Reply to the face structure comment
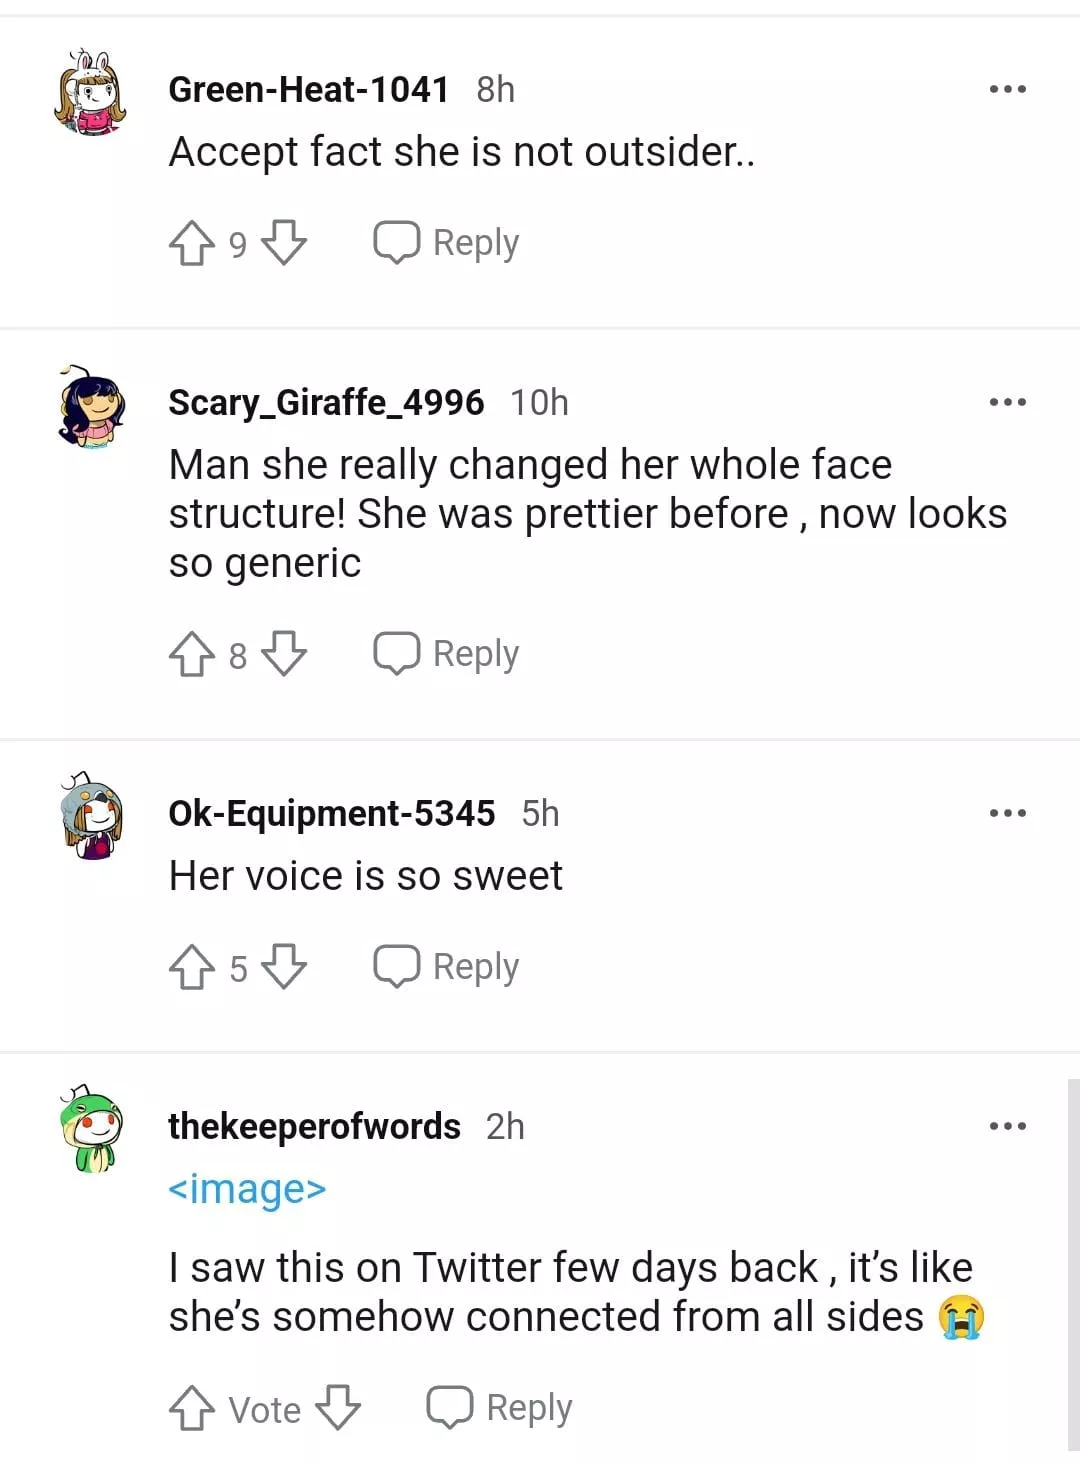 (447, 655)
